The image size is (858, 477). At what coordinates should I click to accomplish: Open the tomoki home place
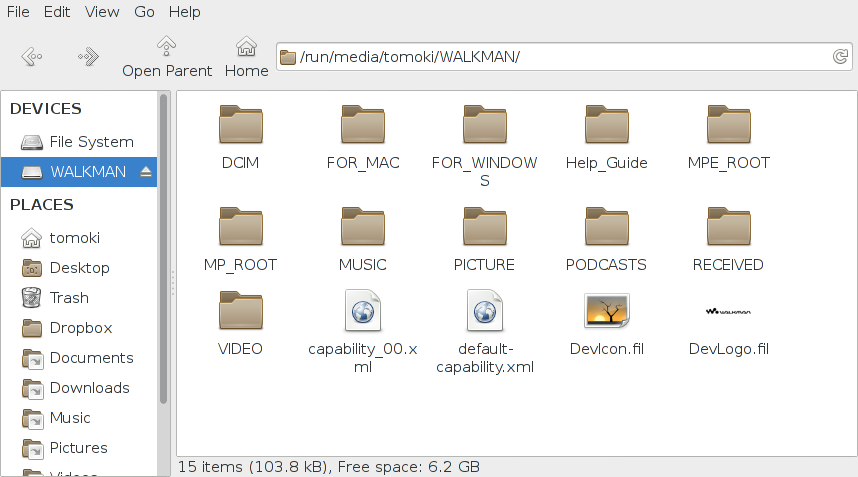coord(79,238)
